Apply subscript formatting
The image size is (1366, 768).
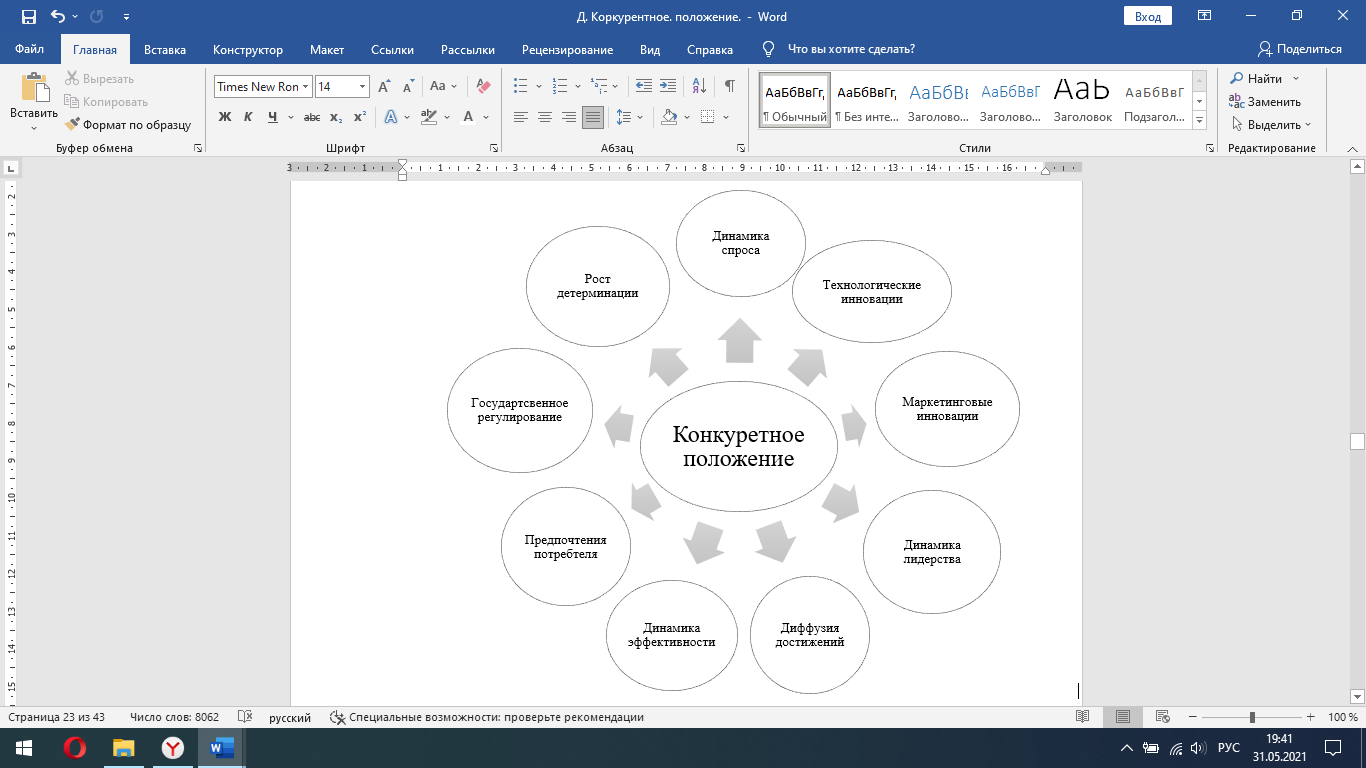336,117
